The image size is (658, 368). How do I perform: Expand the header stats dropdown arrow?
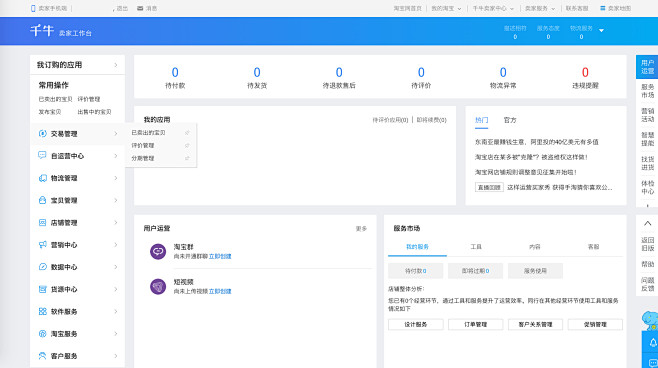tap(601, 31)
